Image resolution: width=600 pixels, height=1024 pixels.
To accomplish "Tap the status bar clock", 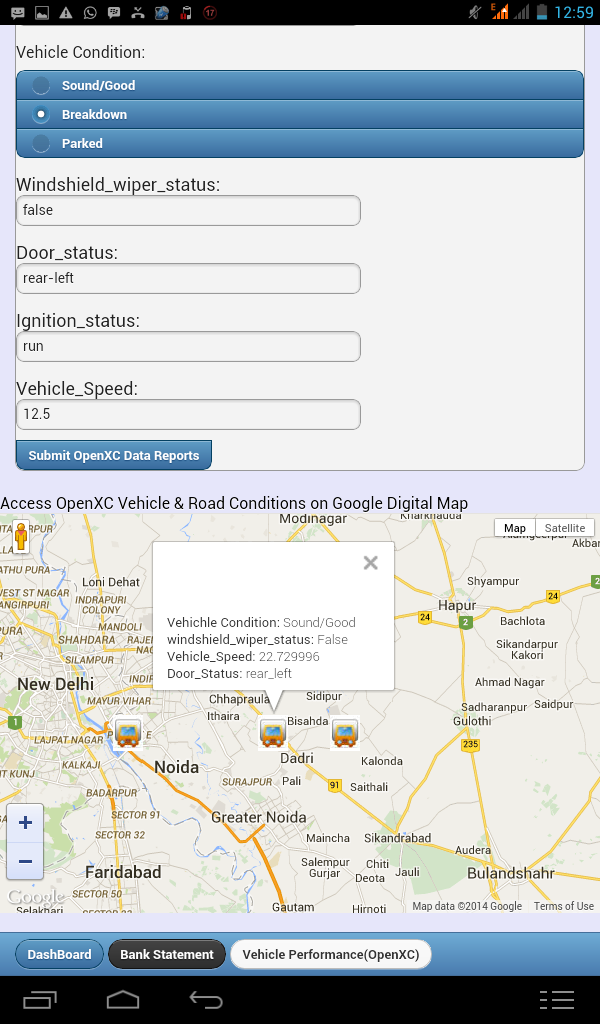I will point(574,12).
